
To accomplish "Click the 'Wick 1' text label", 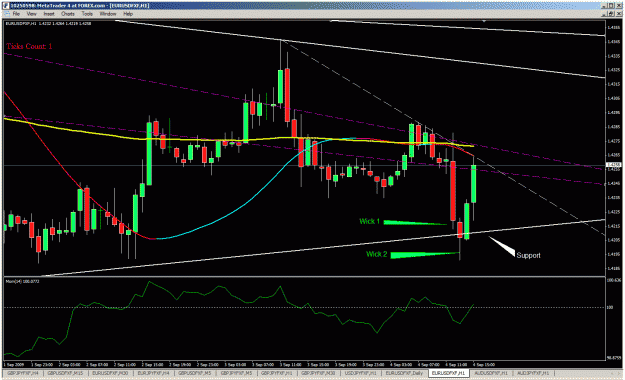I will [x=369, y=221].
